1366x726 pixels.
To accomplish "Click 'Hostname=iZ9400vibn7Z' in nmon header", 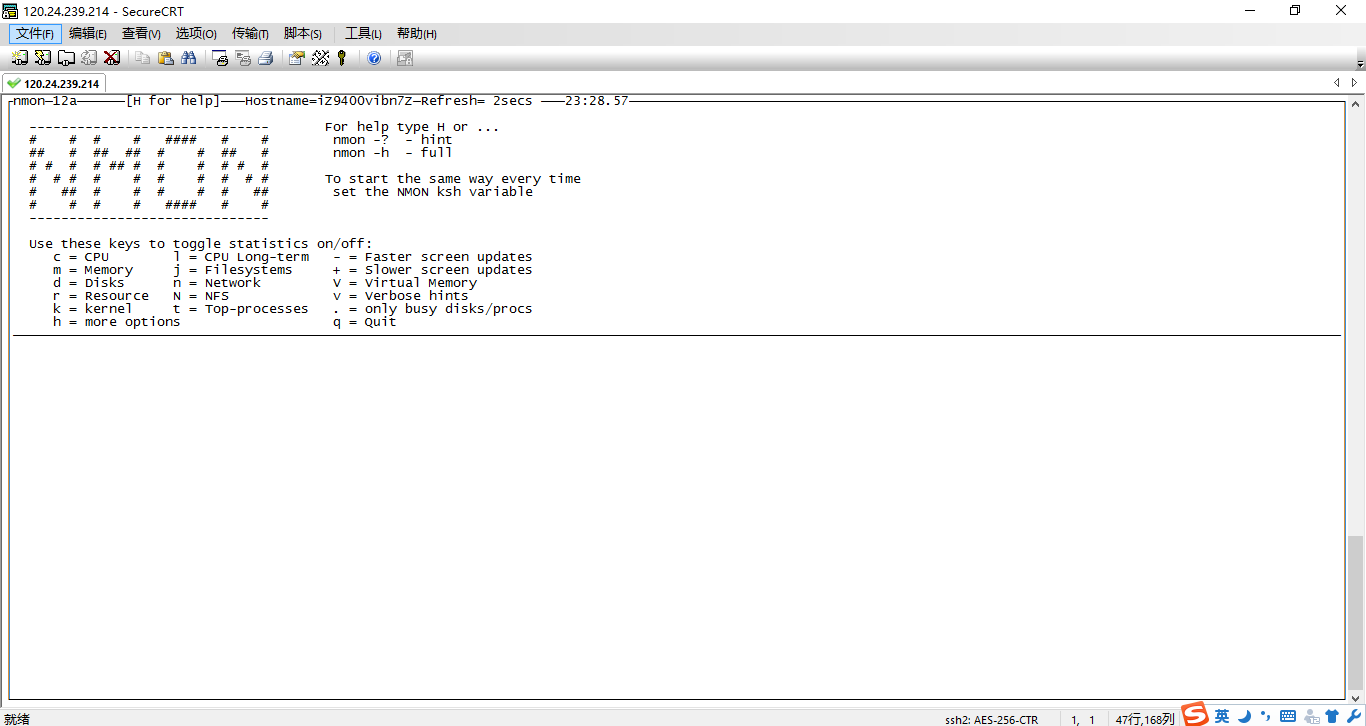I will click(x=329, y=101).
